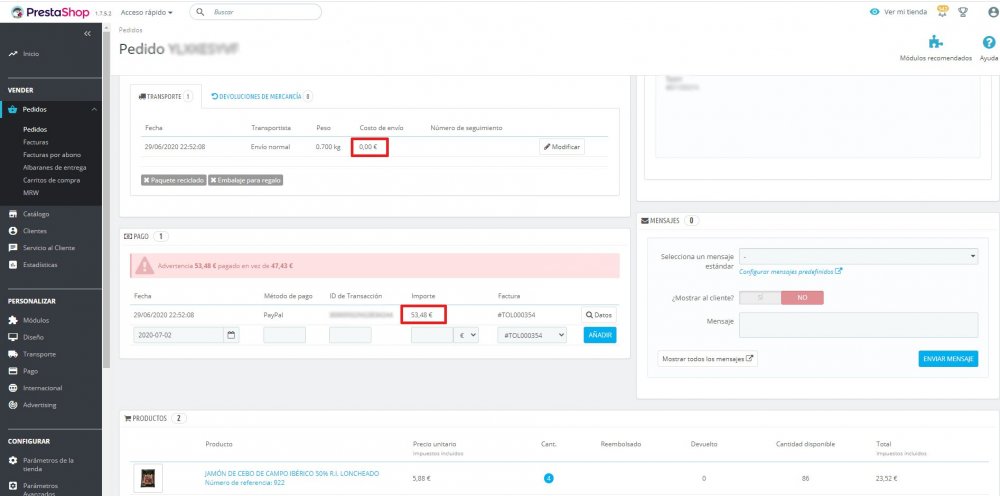Open Módulos puzzle icon in sidebar
The height and width of the screenshot is (496, 1000).
(x=13, y=321)
